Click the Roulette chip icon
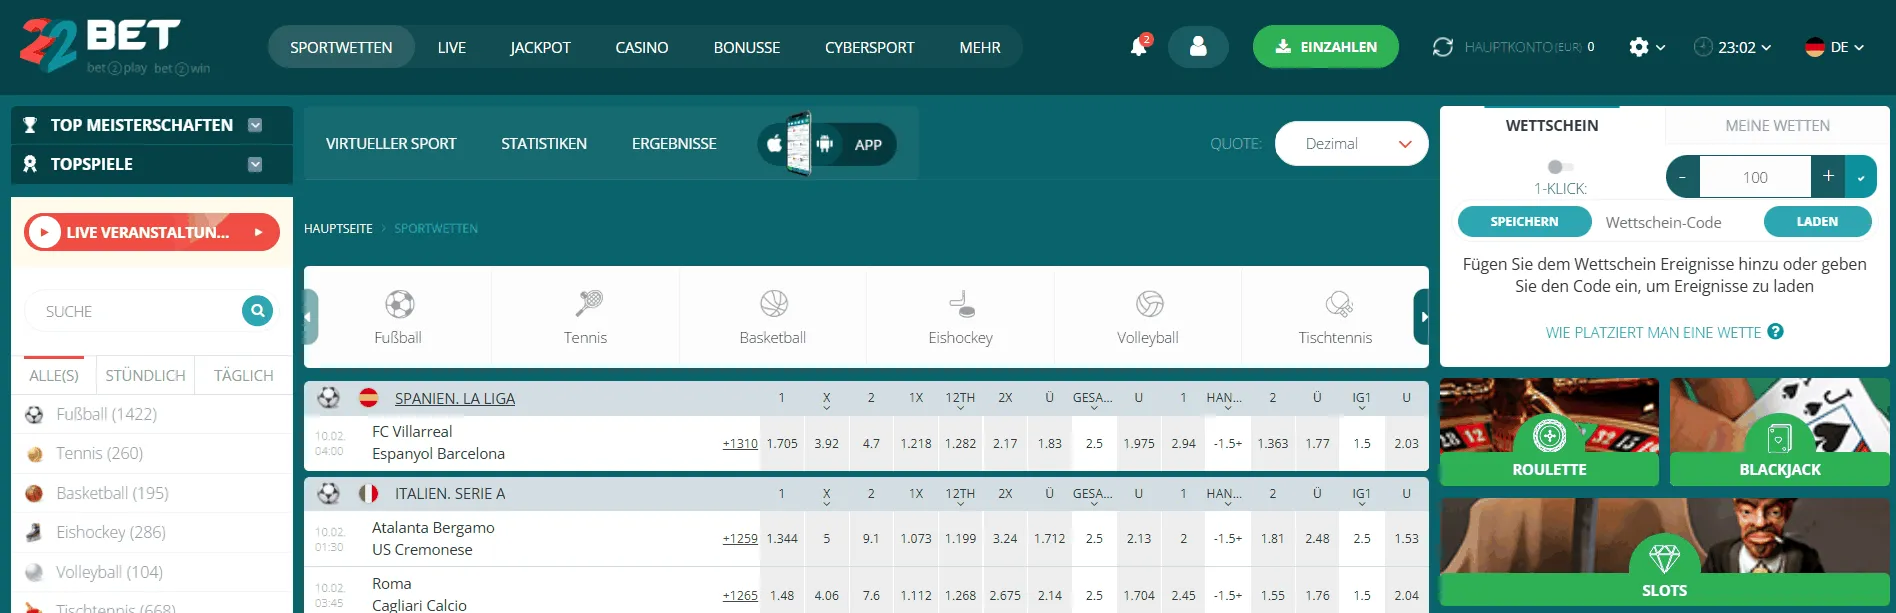 pos(1549,436)
